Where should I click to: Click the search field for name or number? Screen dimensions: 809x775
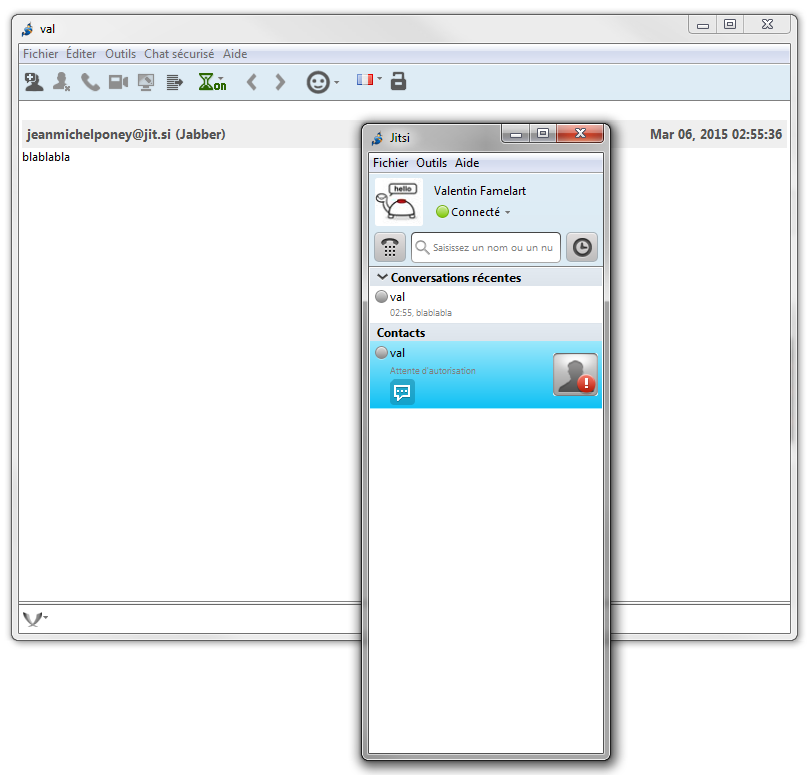[486, 247]
